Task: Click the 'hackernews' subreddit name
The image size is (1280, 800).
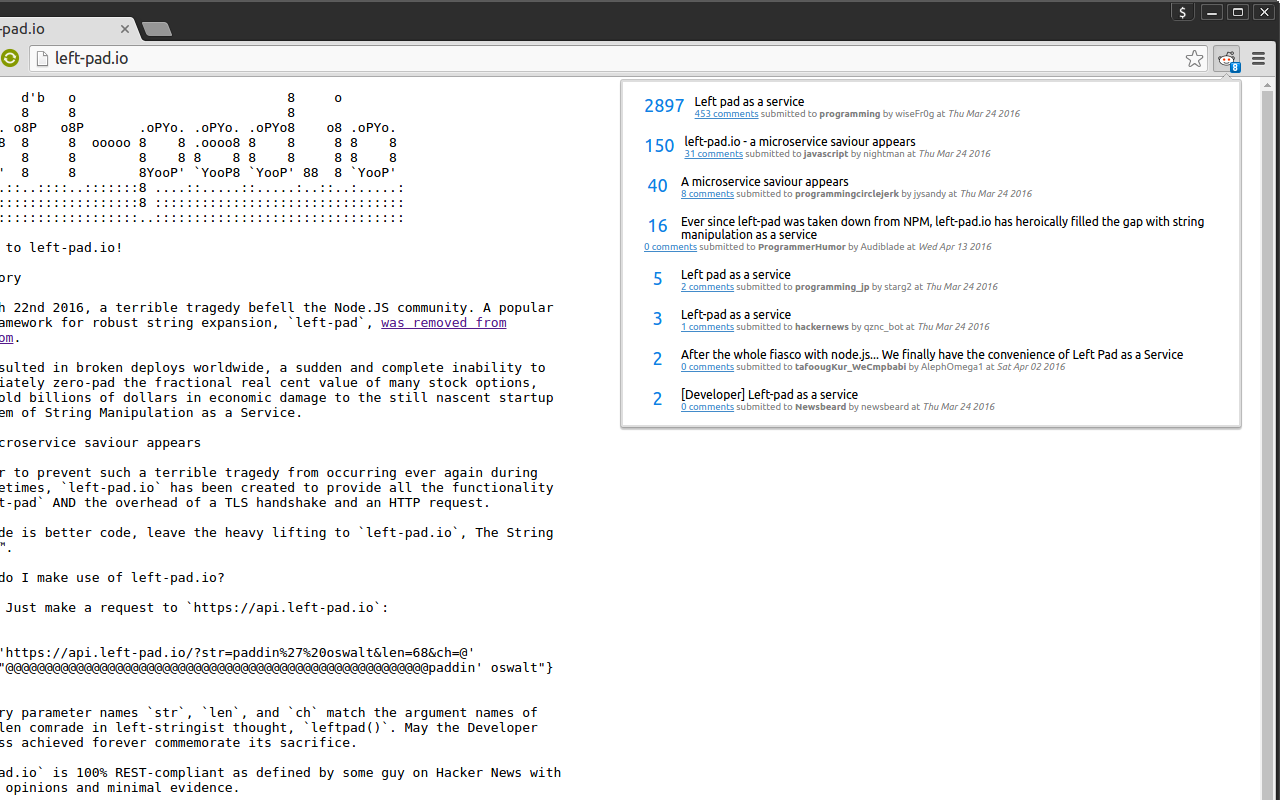Action: (822, 327)
